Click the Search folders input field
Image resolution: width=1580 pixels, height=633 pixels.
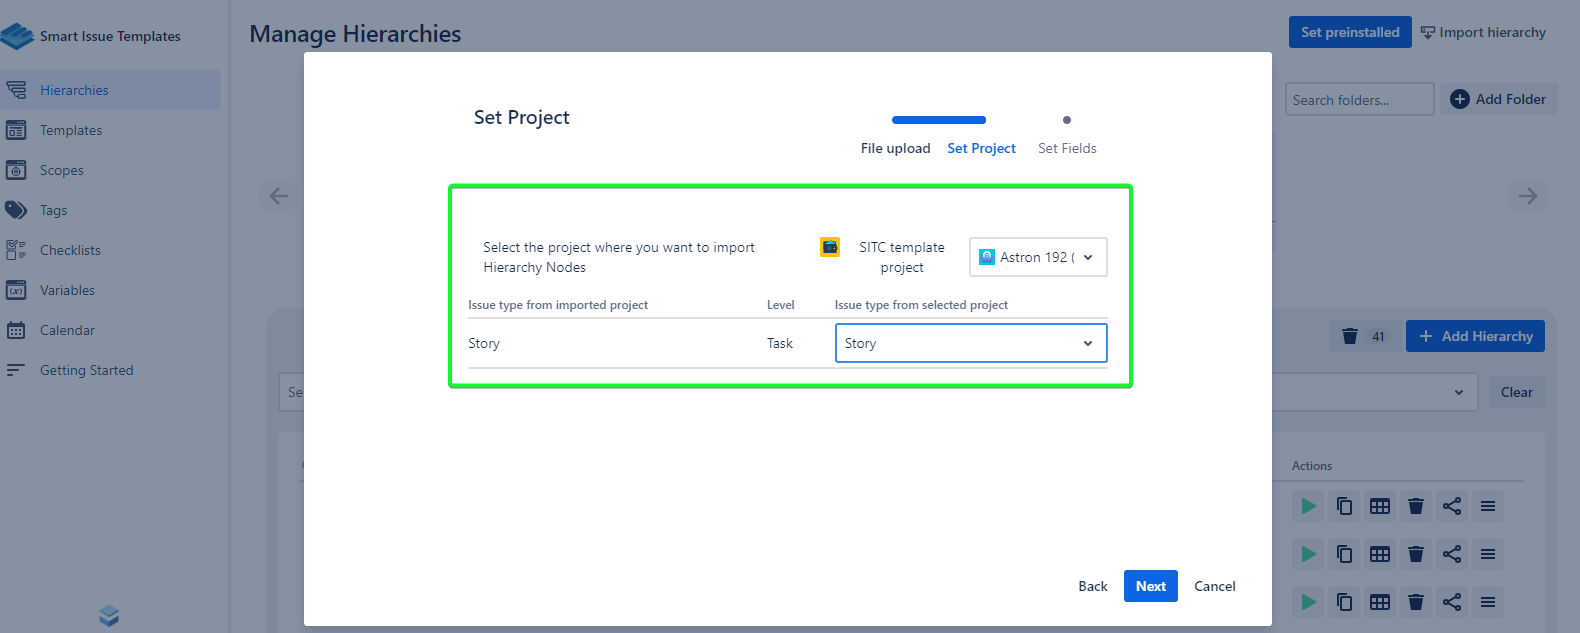click(1358, 100)
